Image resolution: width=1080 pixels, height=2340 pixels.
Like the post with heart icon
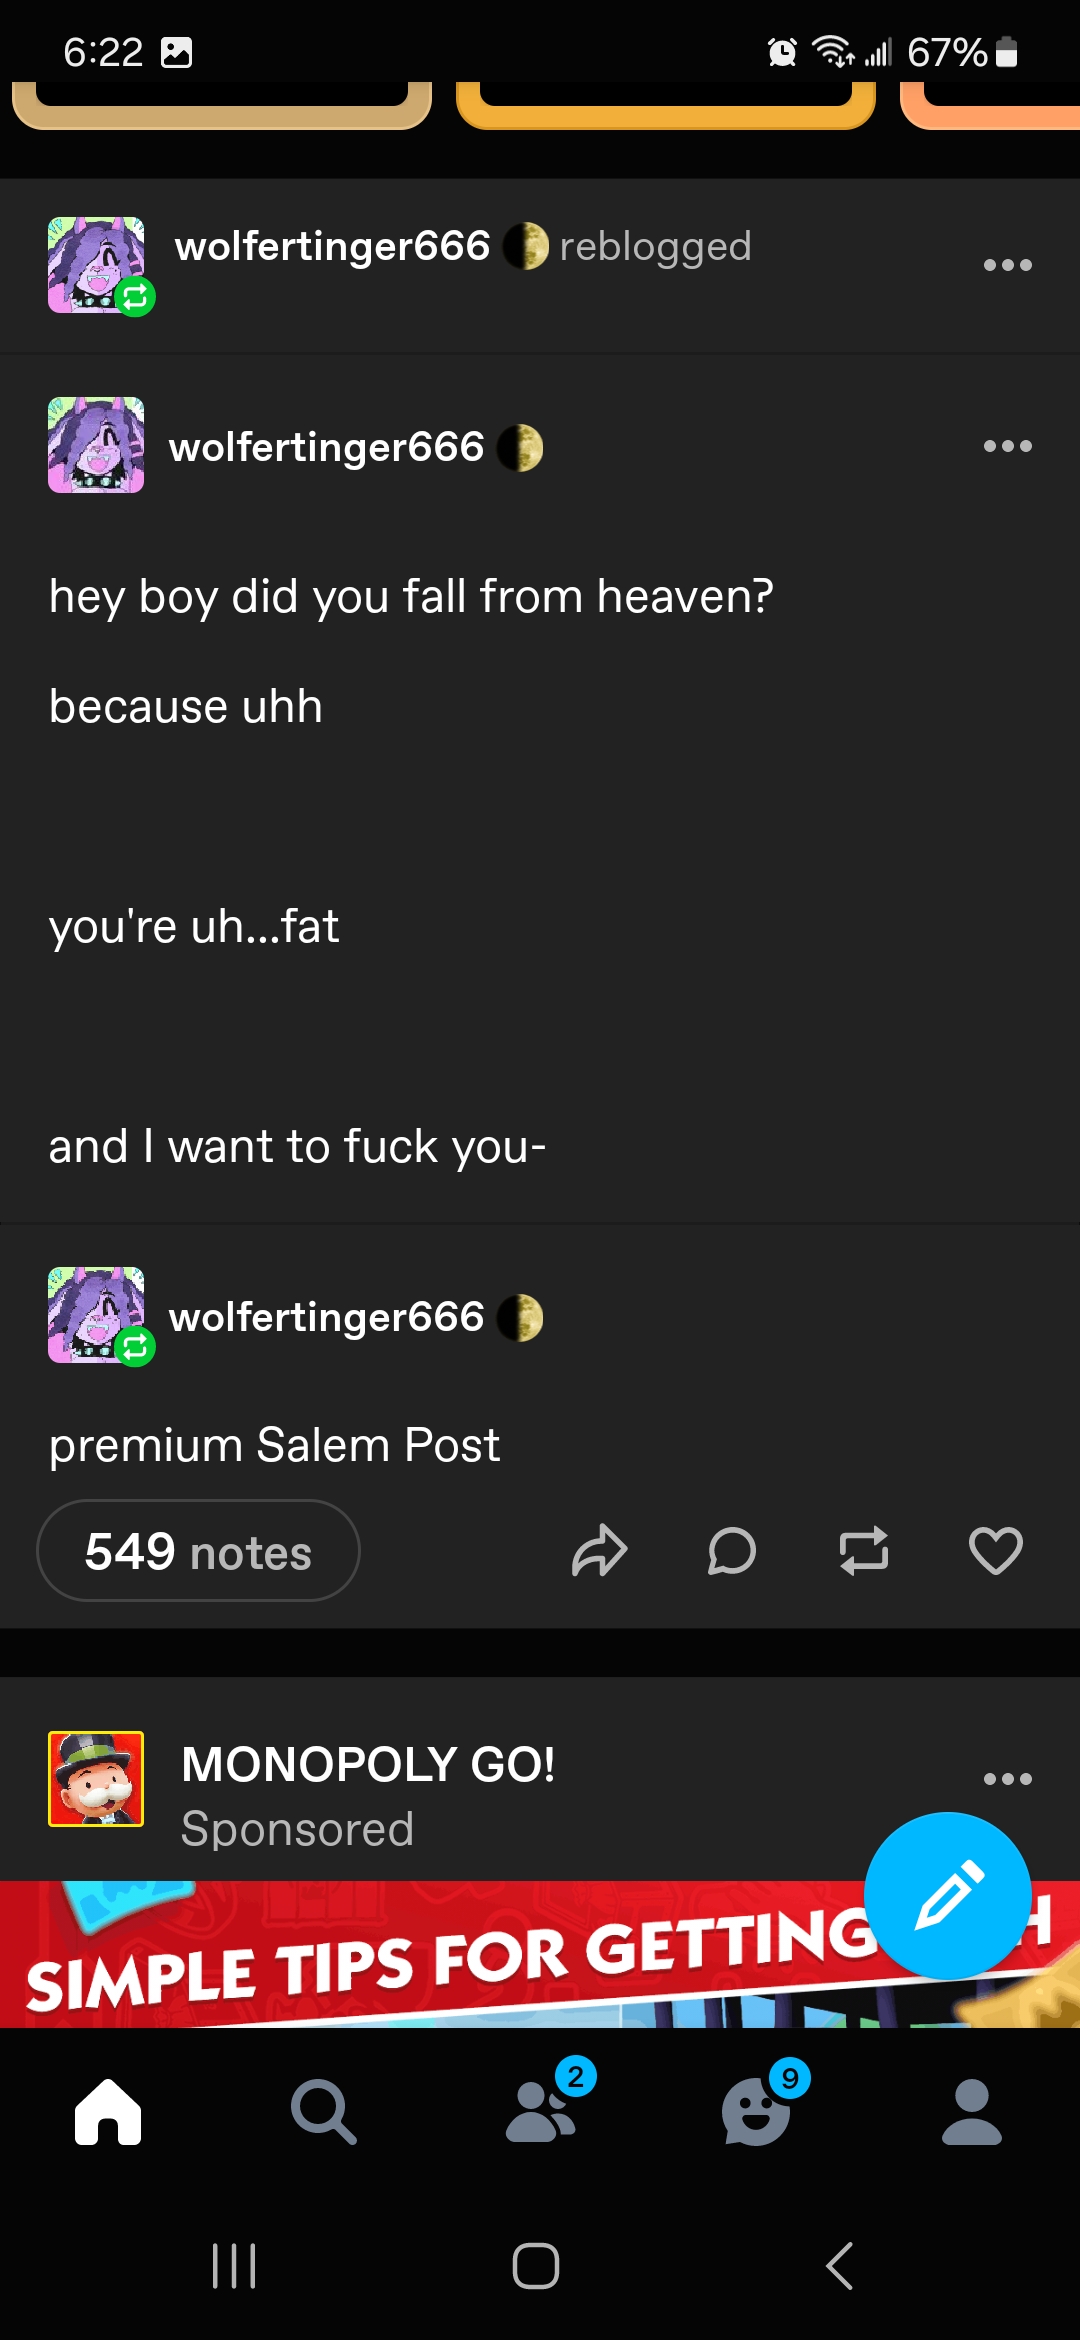[996, 1551]
